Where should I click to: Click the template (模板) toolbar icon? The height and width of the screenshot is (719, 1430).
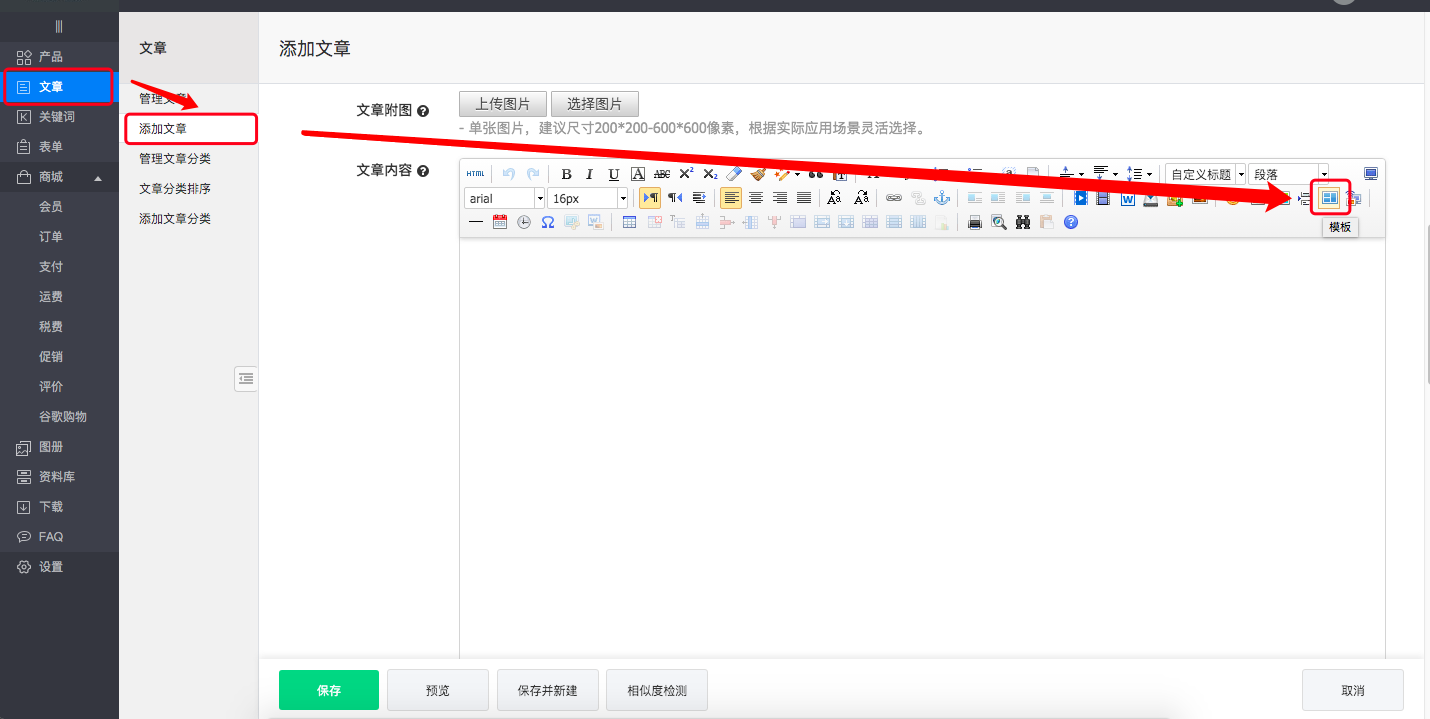point(1329,198)
